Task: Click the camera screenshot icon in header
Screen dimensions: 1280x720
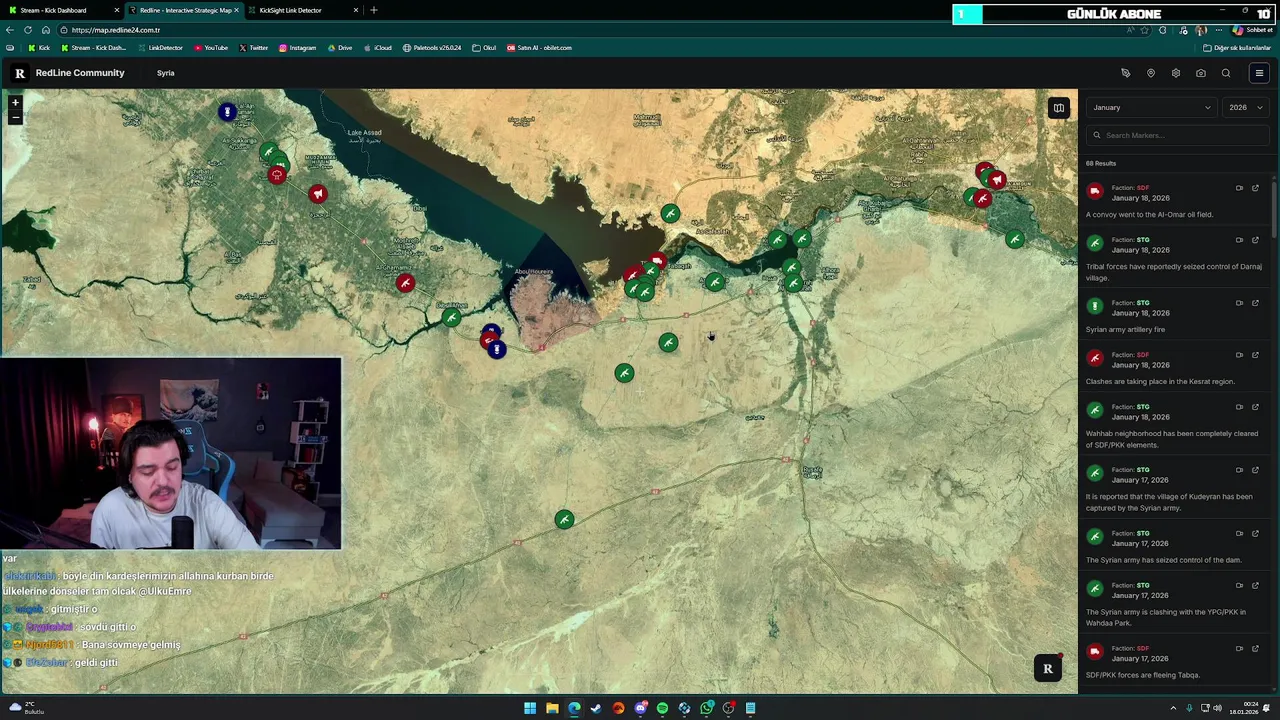Action: pos(1200,73)
